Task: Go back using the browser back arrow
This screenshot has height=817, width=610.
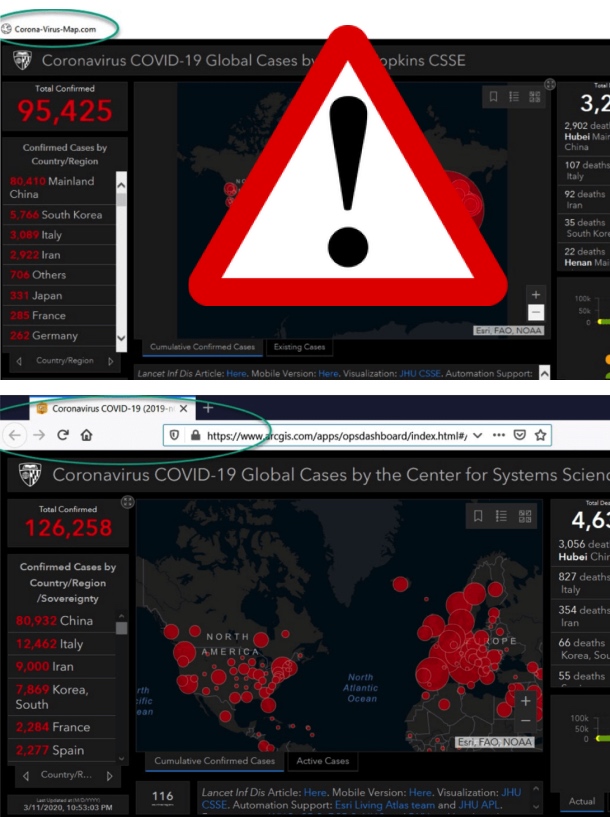Action: point(14,435)
